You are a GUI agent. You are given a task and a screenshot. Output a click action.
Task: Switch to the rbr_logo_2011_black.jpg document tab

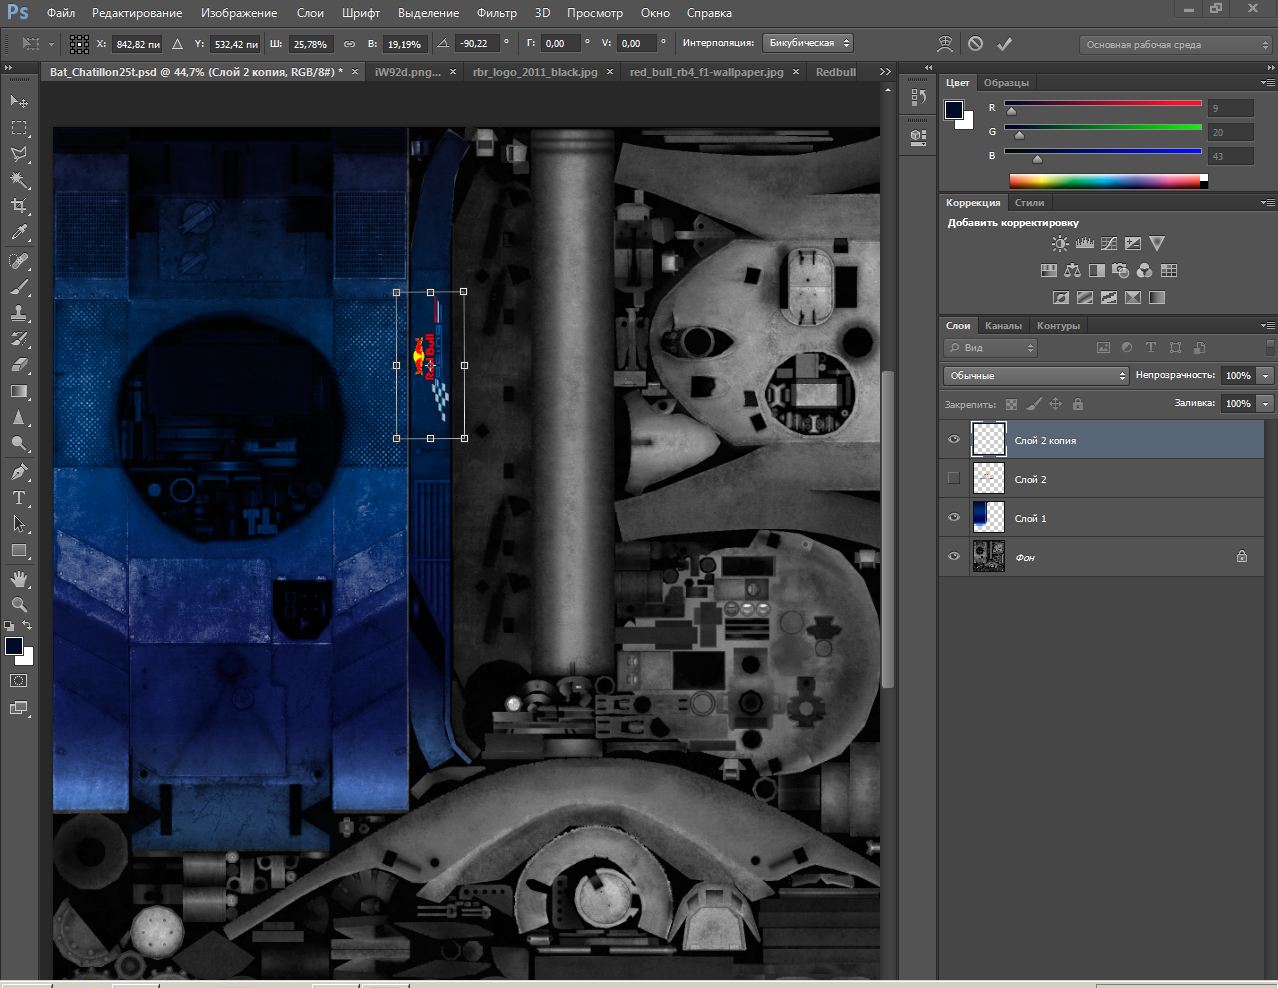click(x=535, y=72)
